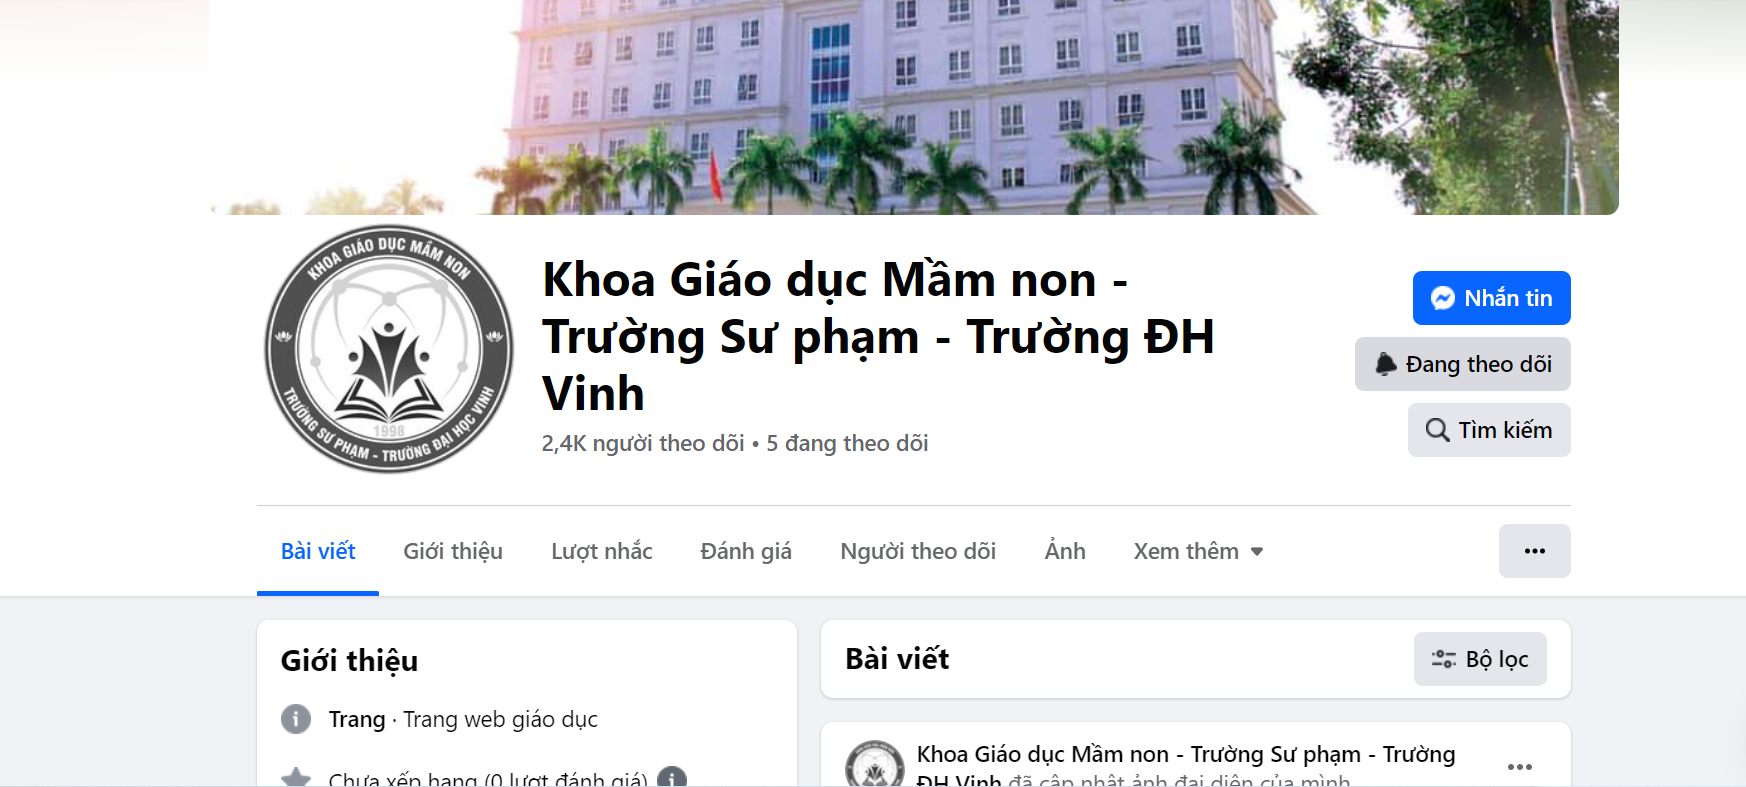Go to the Người theo dõi tab
Viewport: 1746px width, 787px height.
pyautogui.click(x=918, y=551)
